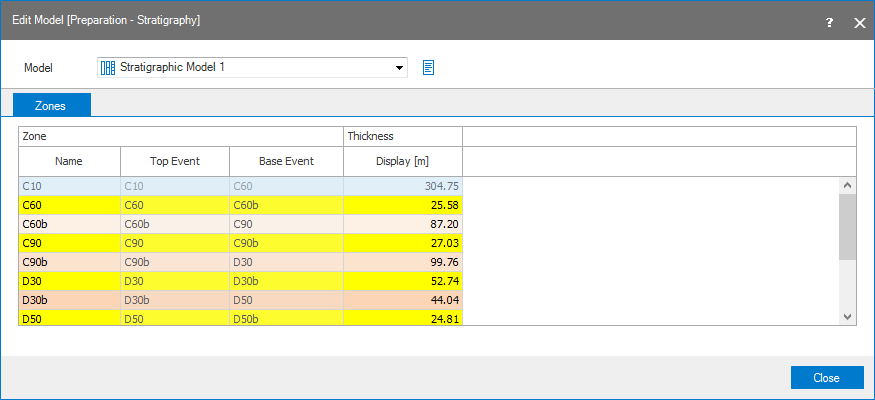875x400 pixels.
Task: Click the Base Event column header
Action: 286,161
